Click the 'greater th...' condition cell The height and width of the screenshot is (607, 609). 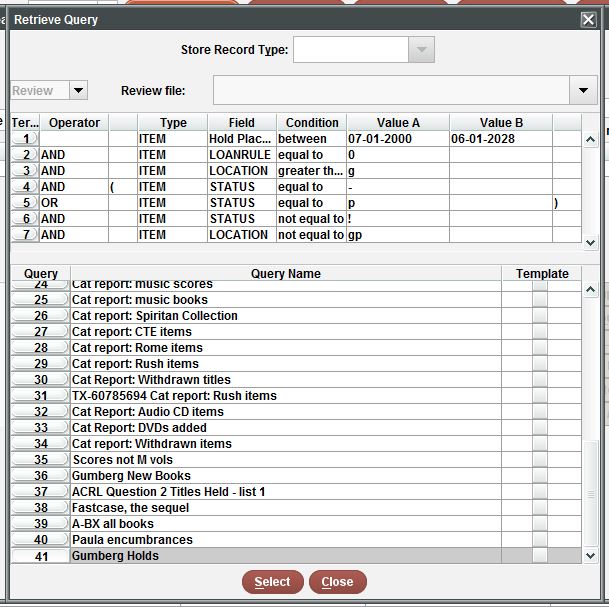(x=311, y=170)
